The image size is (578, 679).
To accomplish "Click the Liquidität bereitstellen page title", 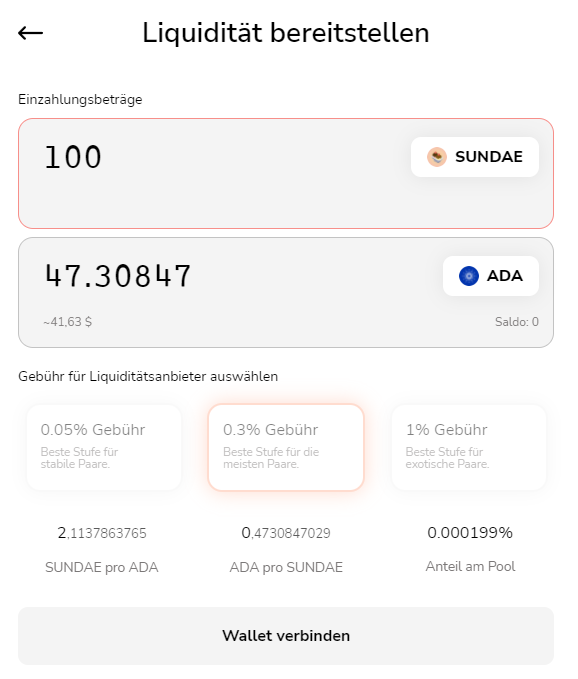I will pyautogui.click(x=286, y=33).
